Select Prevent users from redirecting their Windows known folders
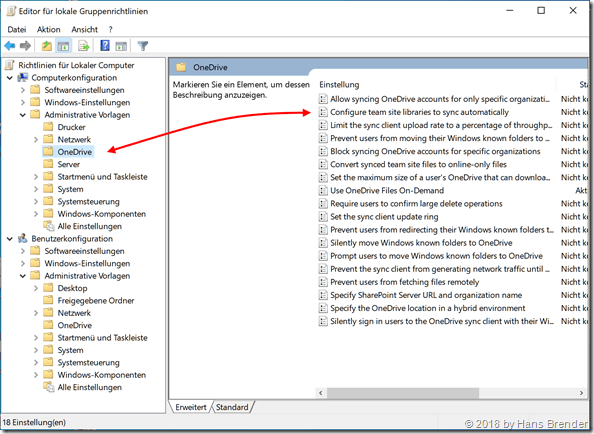594x434 pixels. [x=442, y=230]
